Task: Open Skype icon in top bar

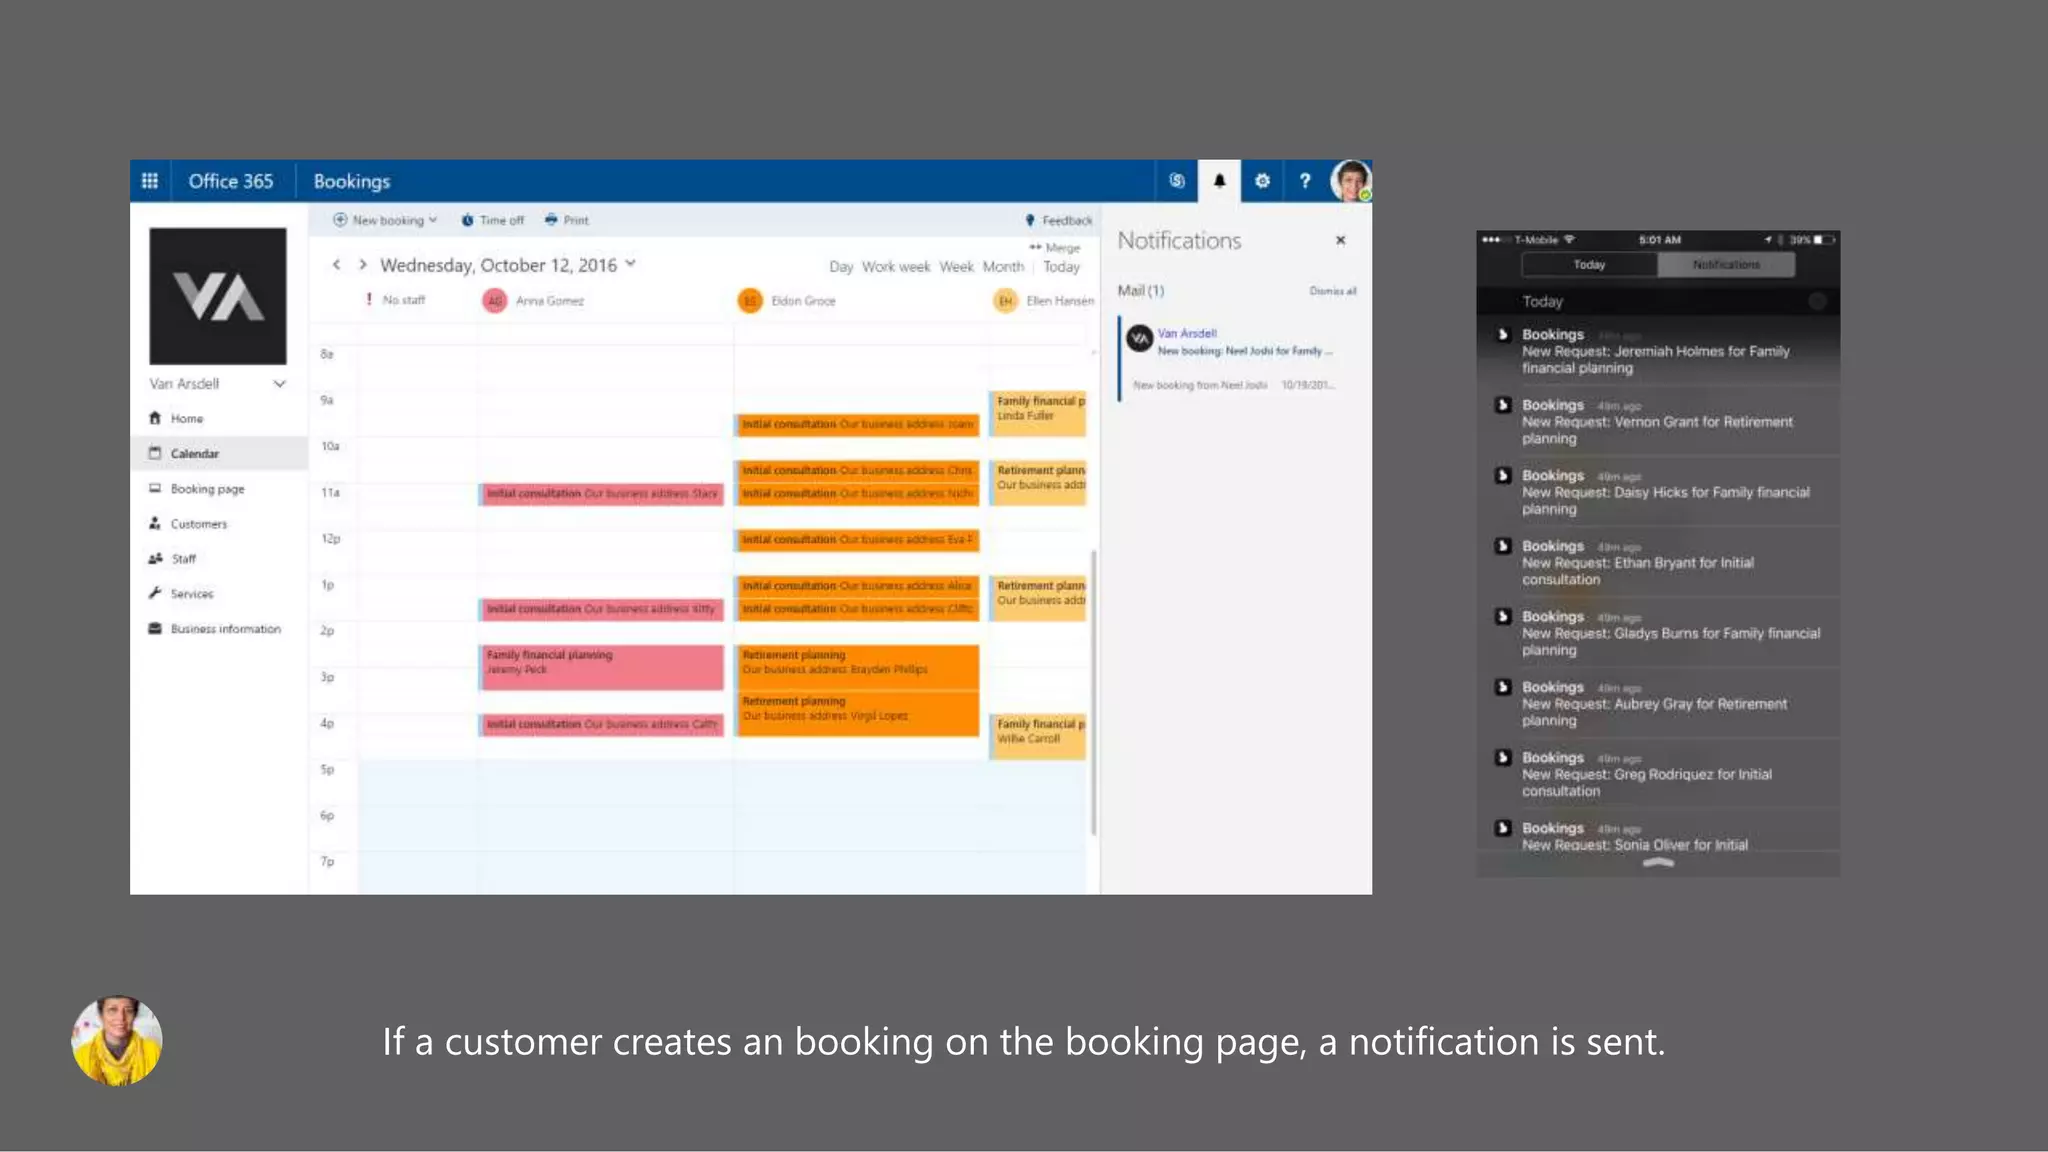Action: click(1177, 181)
